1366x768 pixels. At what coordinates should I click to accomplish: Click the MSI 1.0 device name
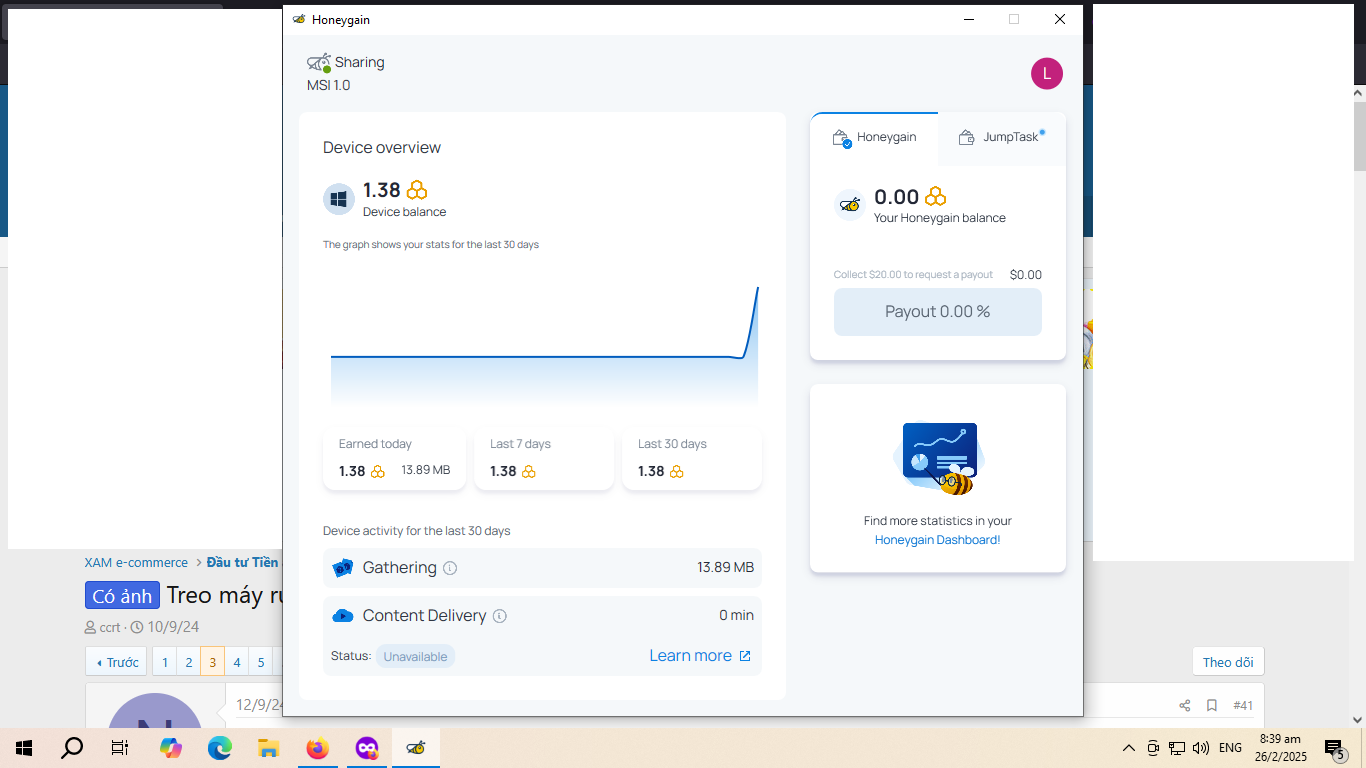[x=329, y=86]
